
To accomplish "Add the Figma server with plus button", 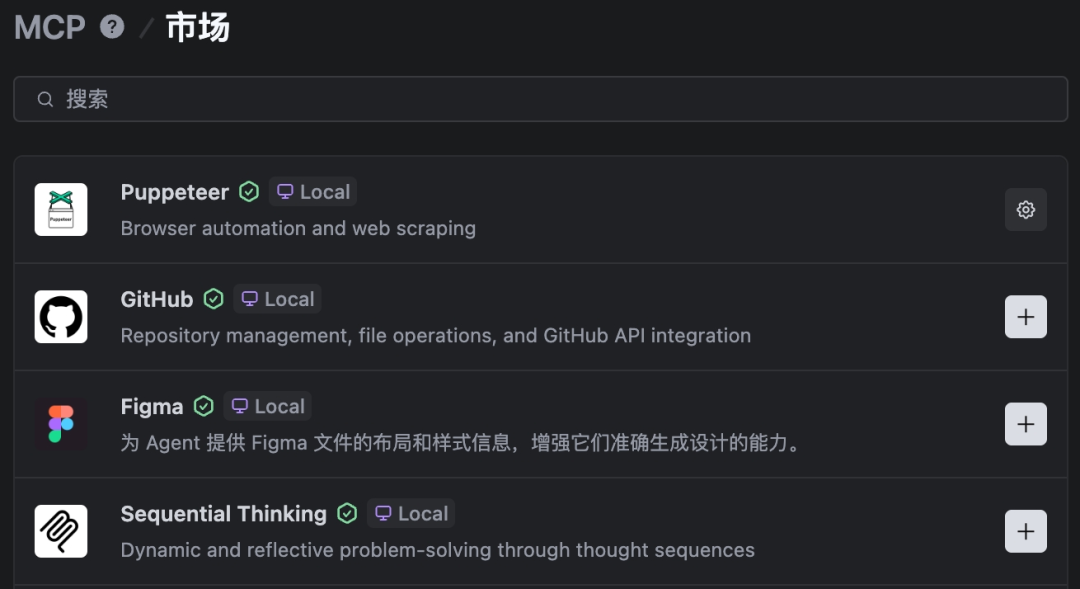I will (x=1025, y=424).
